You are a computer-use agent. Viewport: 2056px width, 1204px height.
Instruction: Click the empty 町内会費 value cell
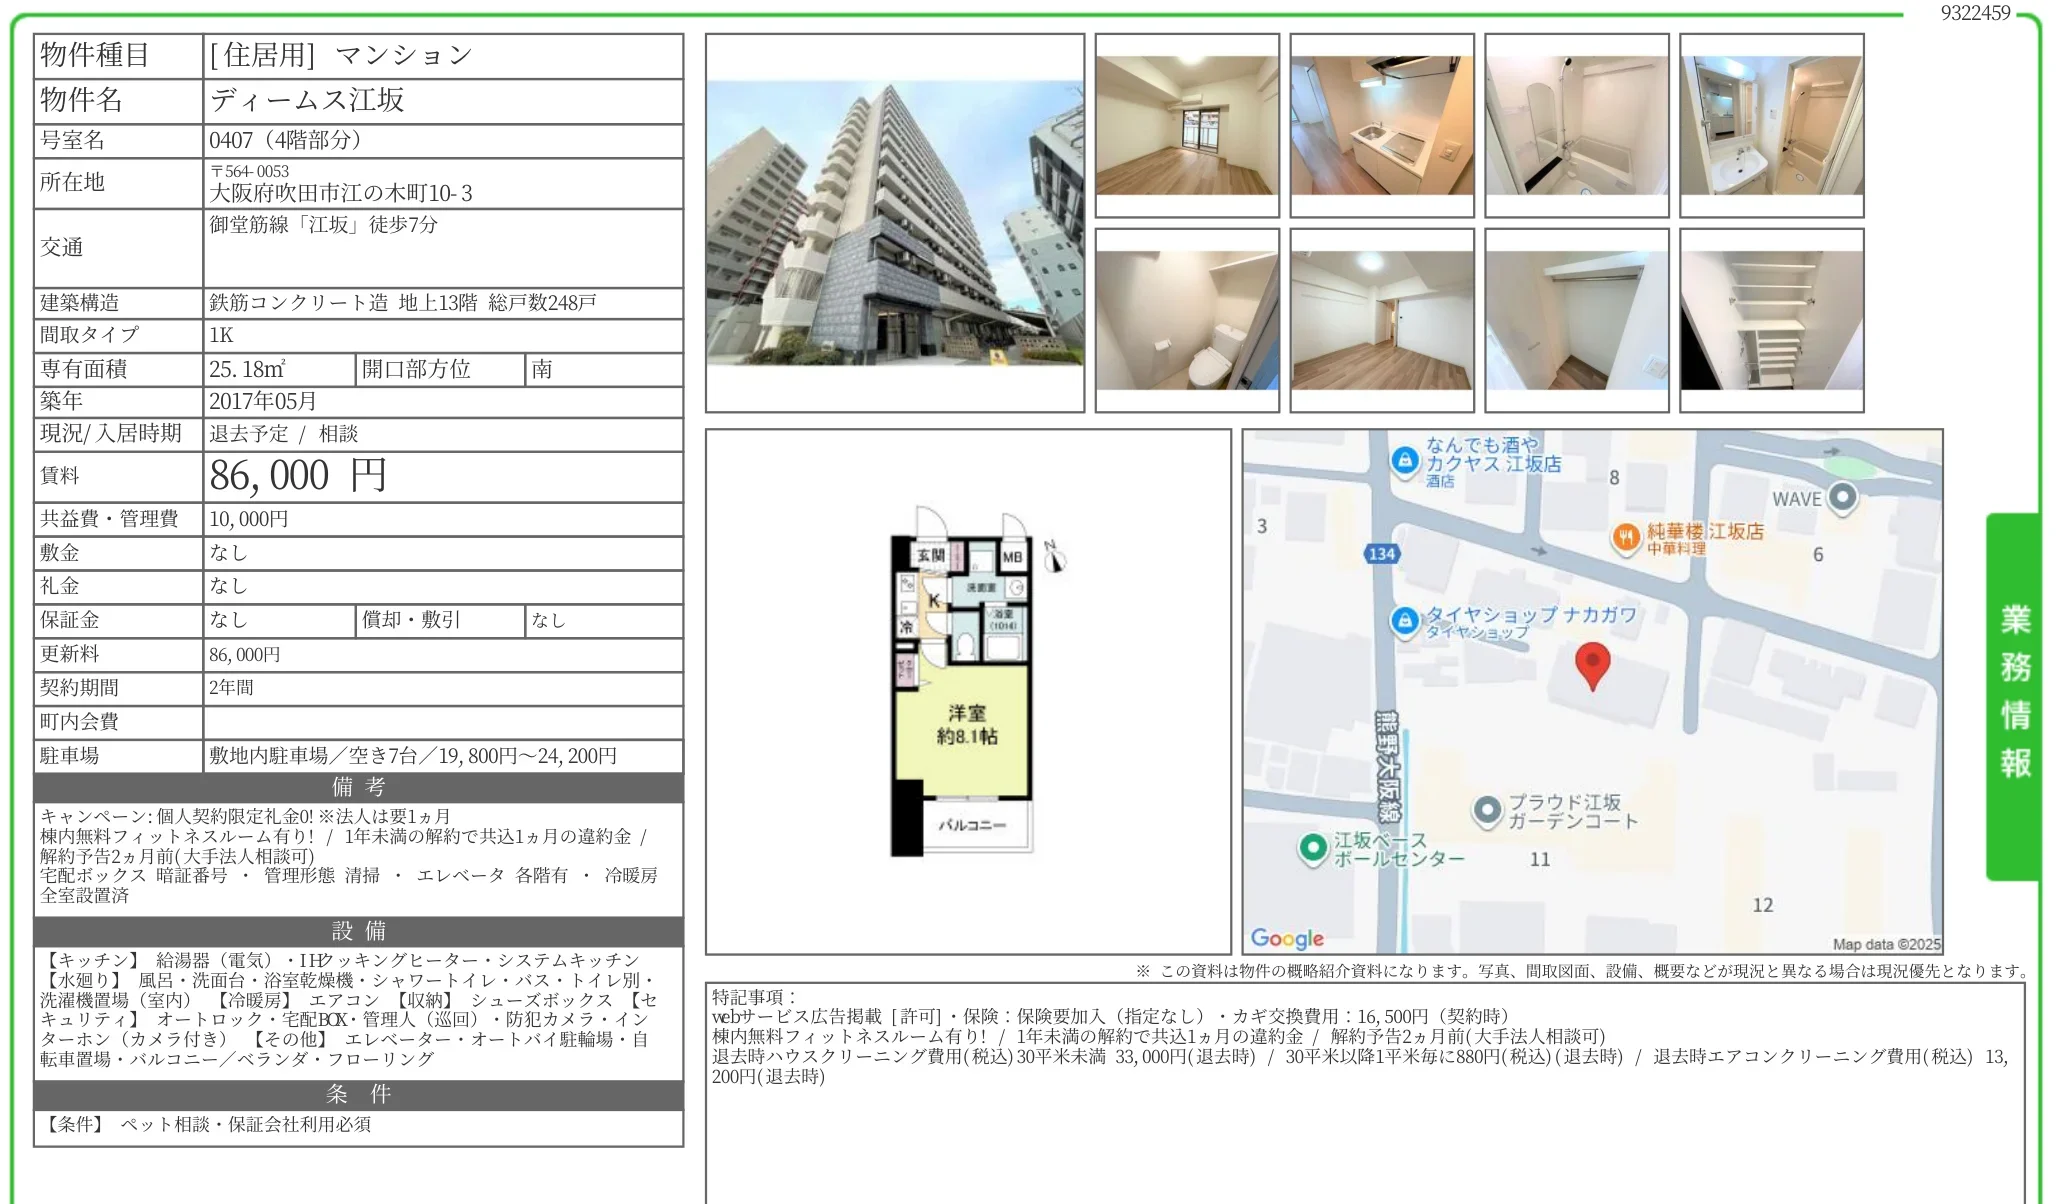click(443, 722)
